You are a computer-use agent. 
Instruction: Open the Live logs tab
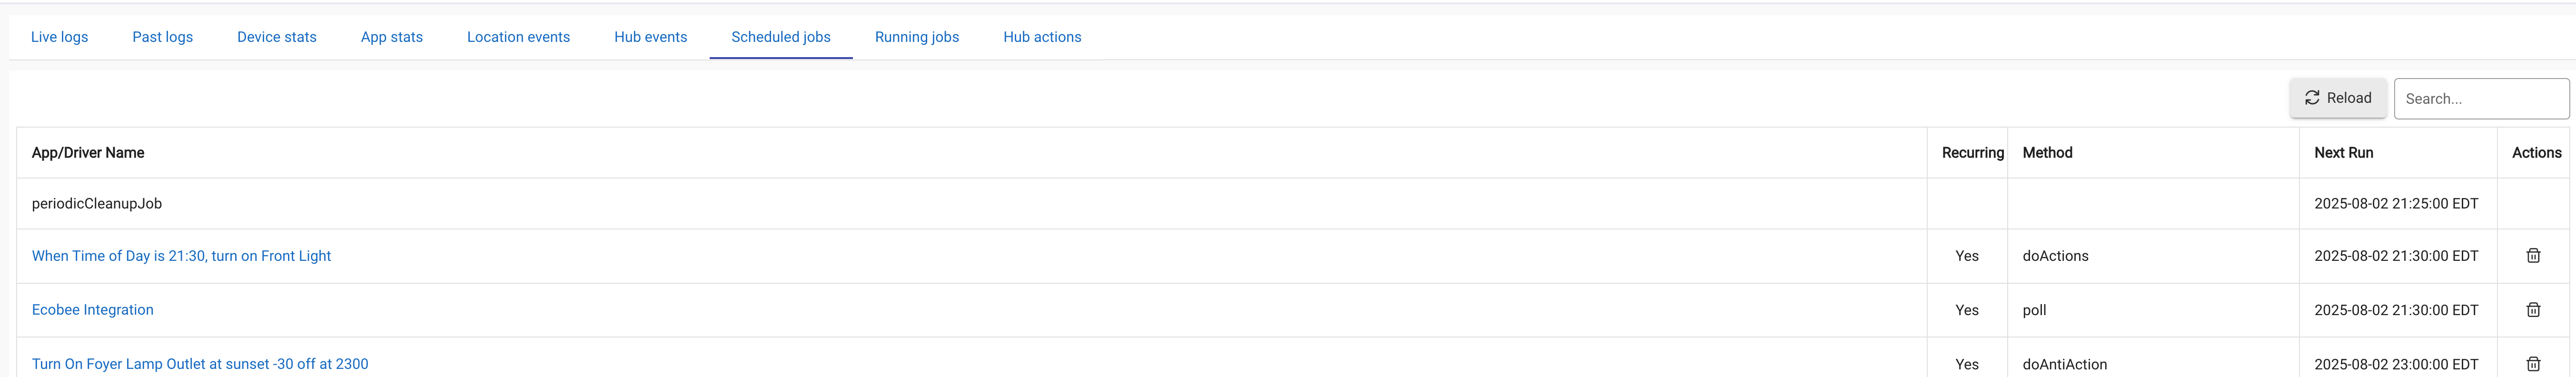click(60, 37)
